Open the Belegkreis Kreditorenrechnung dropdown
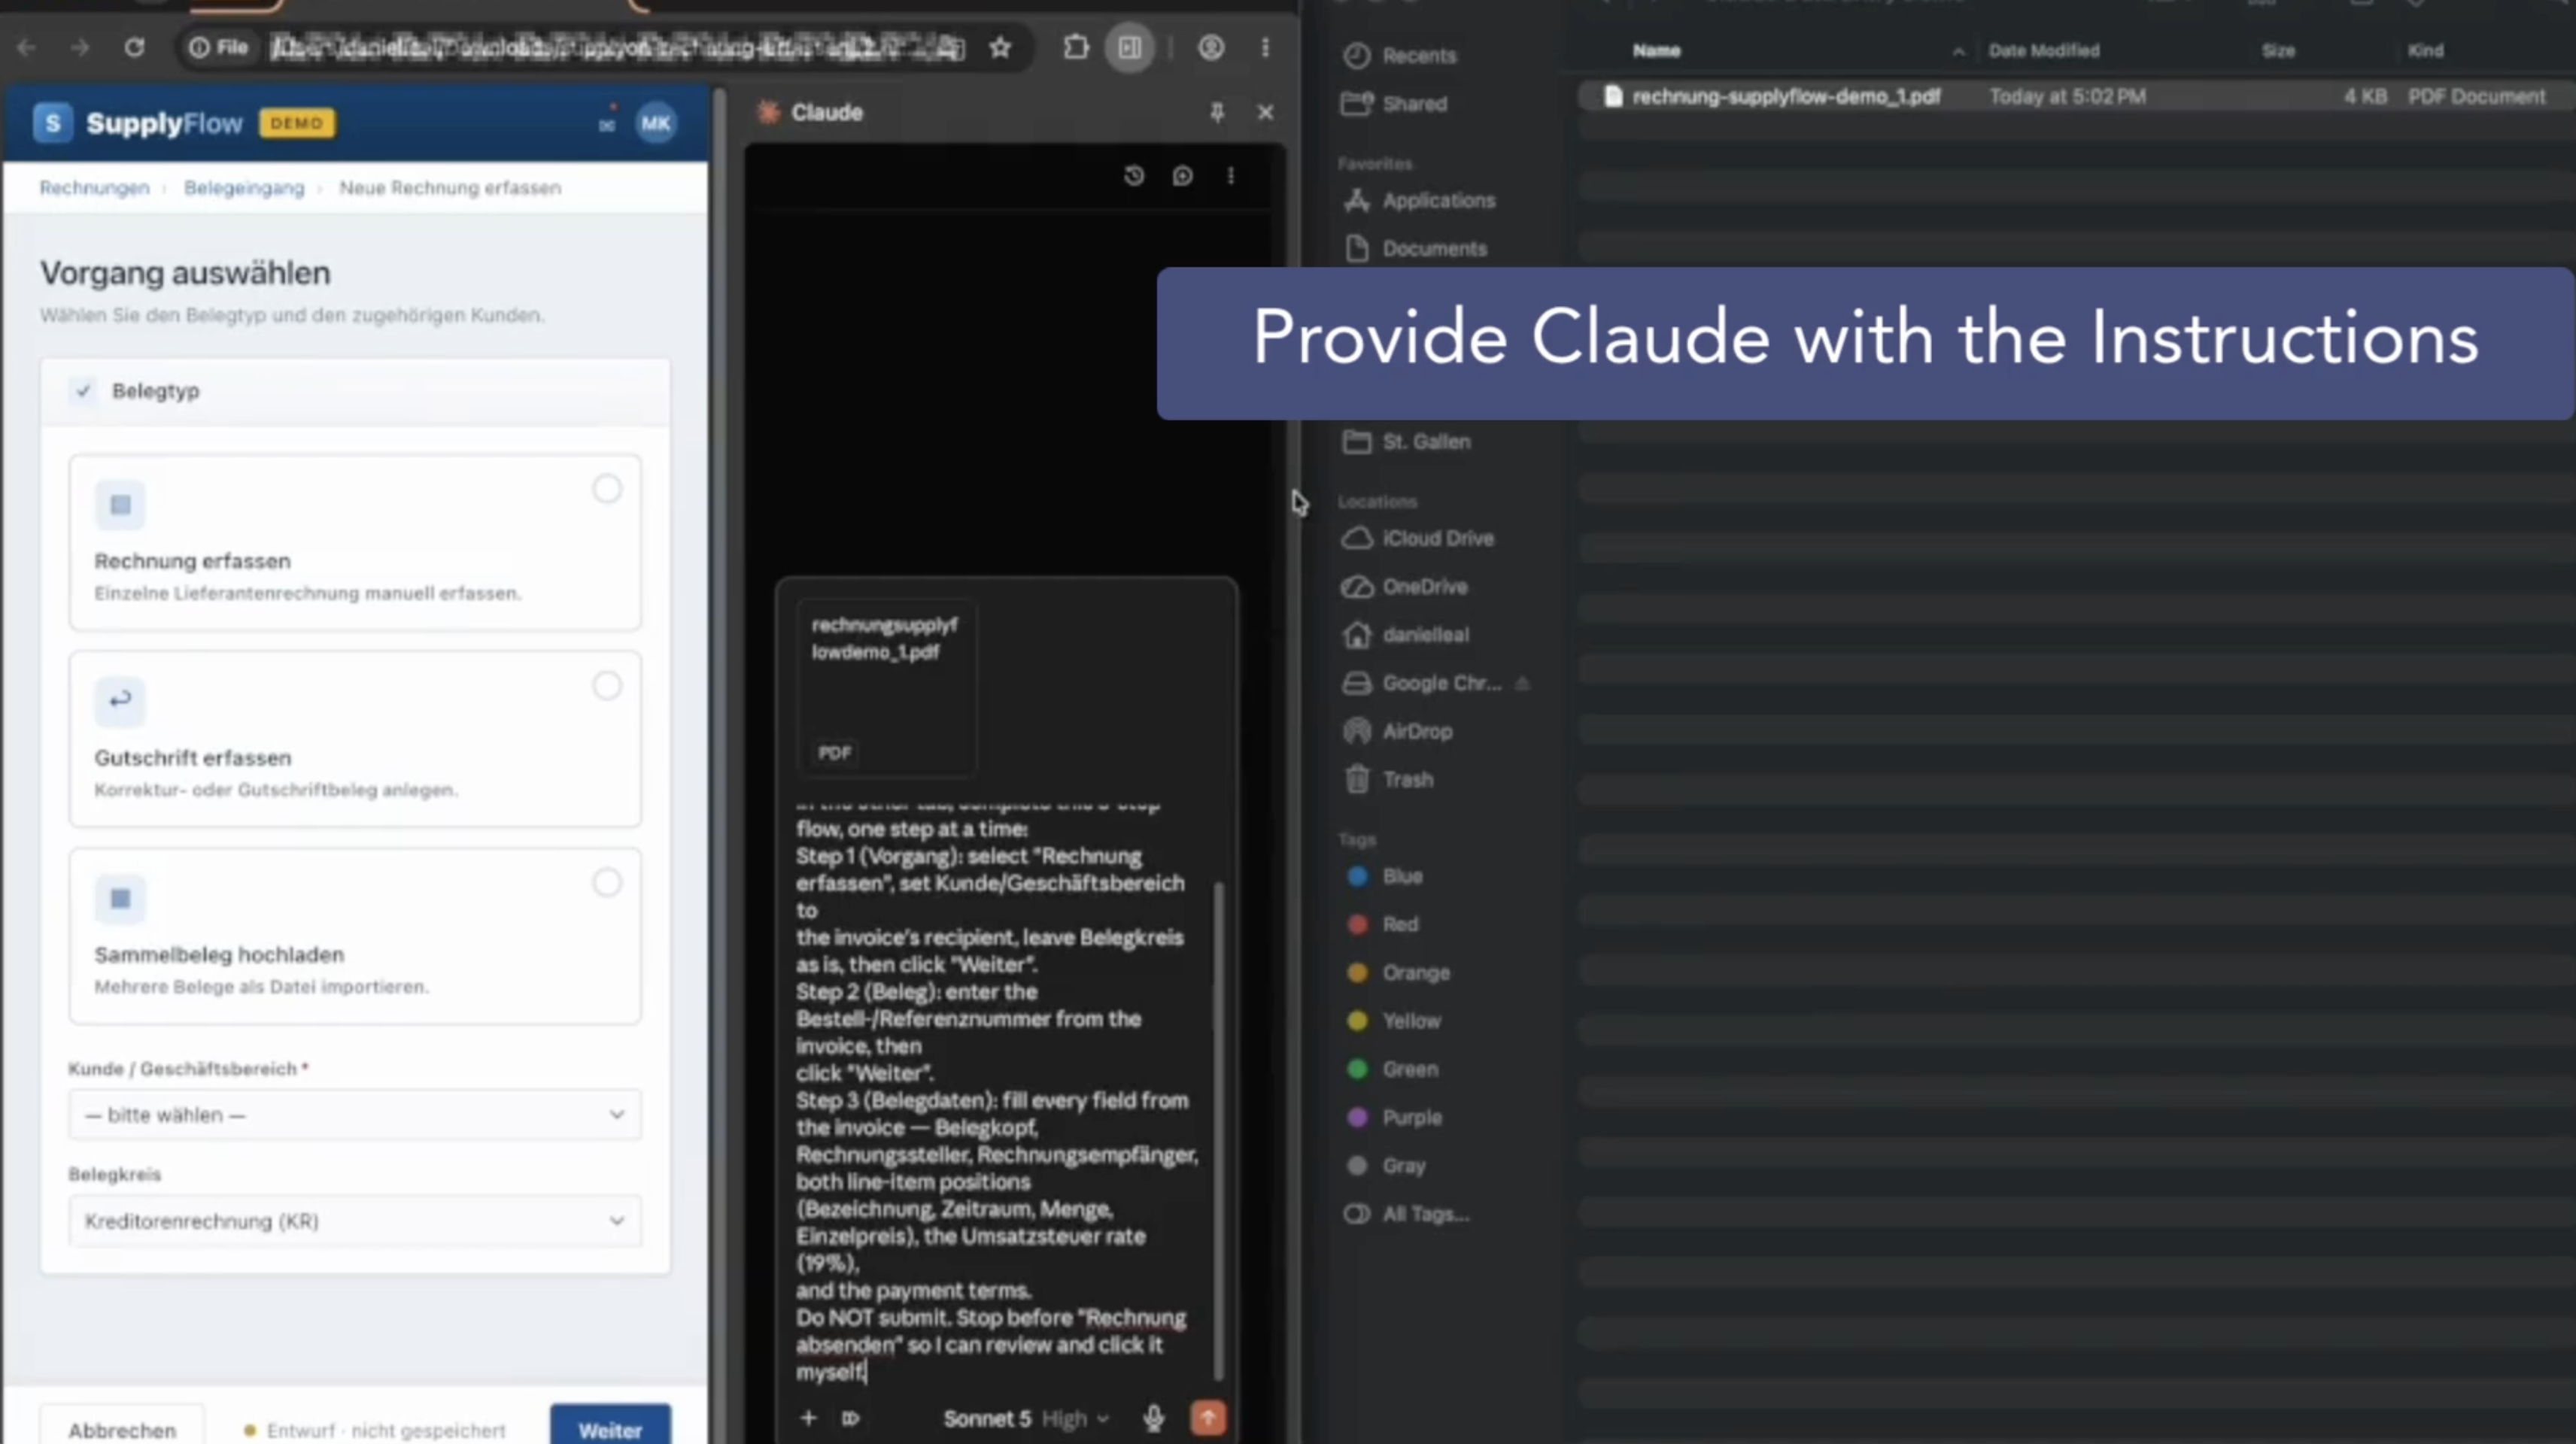This screenshot has height=1444, width=2576. pyautogui.click(x=355, y=1221)
